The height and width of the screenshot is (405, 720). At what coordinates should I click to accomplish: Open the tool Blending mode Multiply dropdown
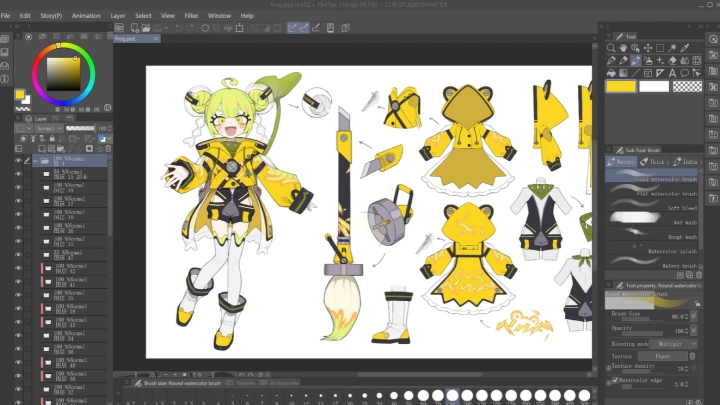(x=674, y=343)
